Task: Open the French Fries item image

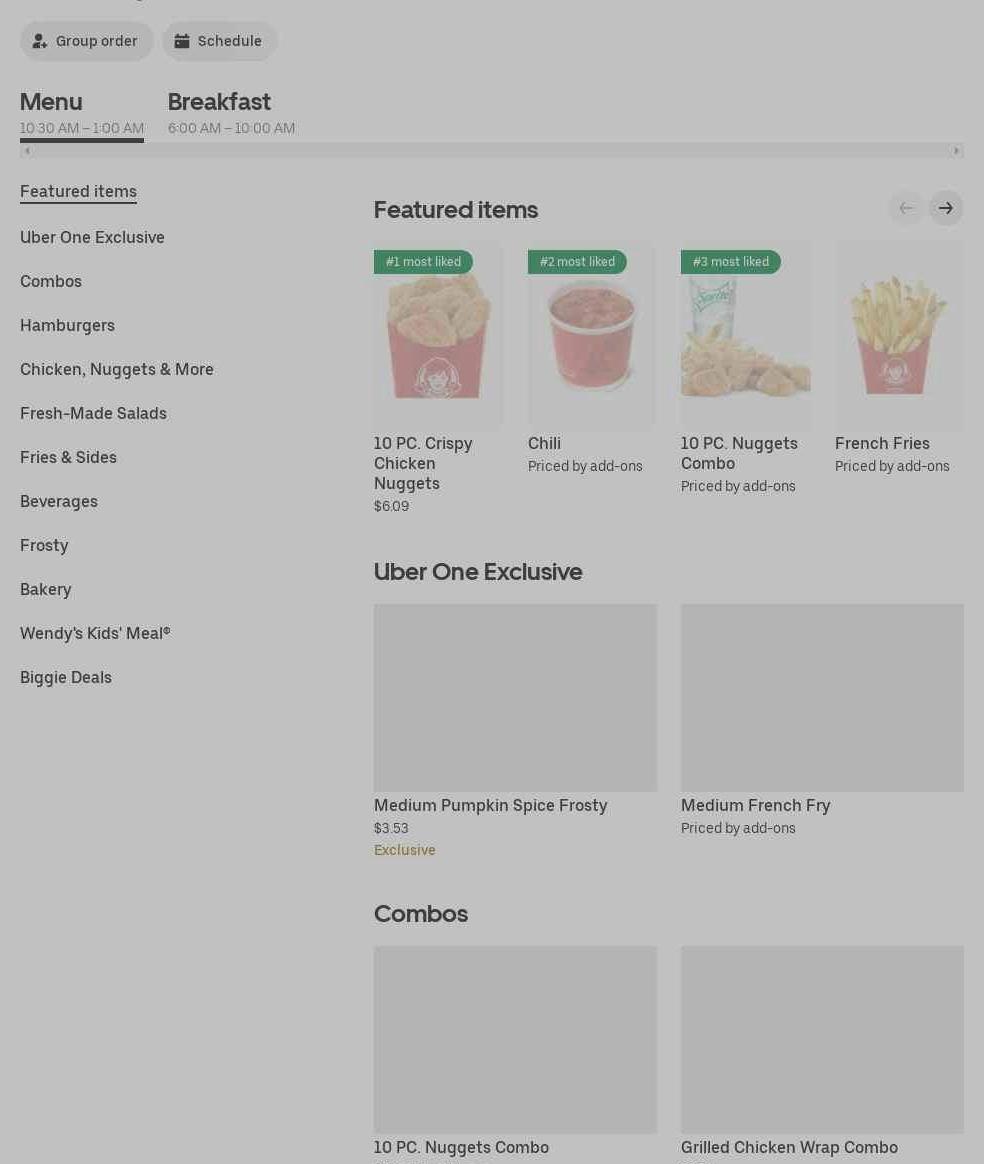Action: 899,335
